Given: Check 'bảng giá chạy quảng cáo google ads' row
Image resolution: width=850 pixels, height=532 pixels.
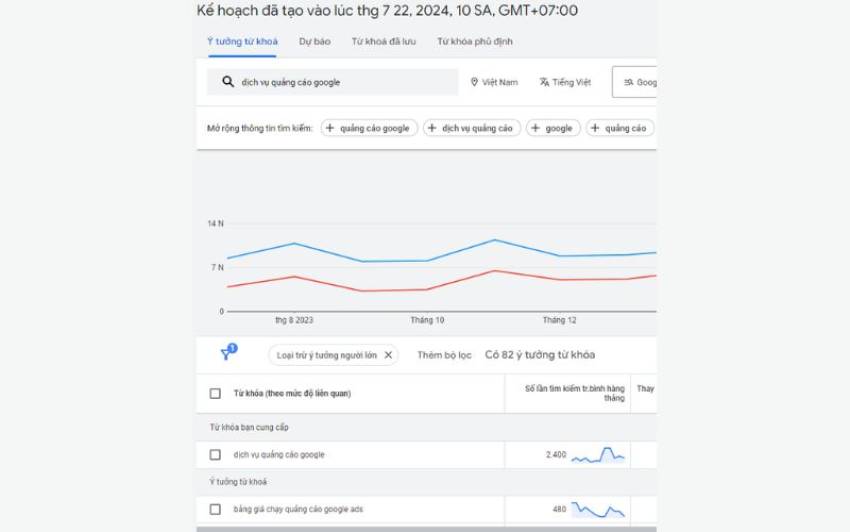Looking at the screenshot, I should coord(215,509).
